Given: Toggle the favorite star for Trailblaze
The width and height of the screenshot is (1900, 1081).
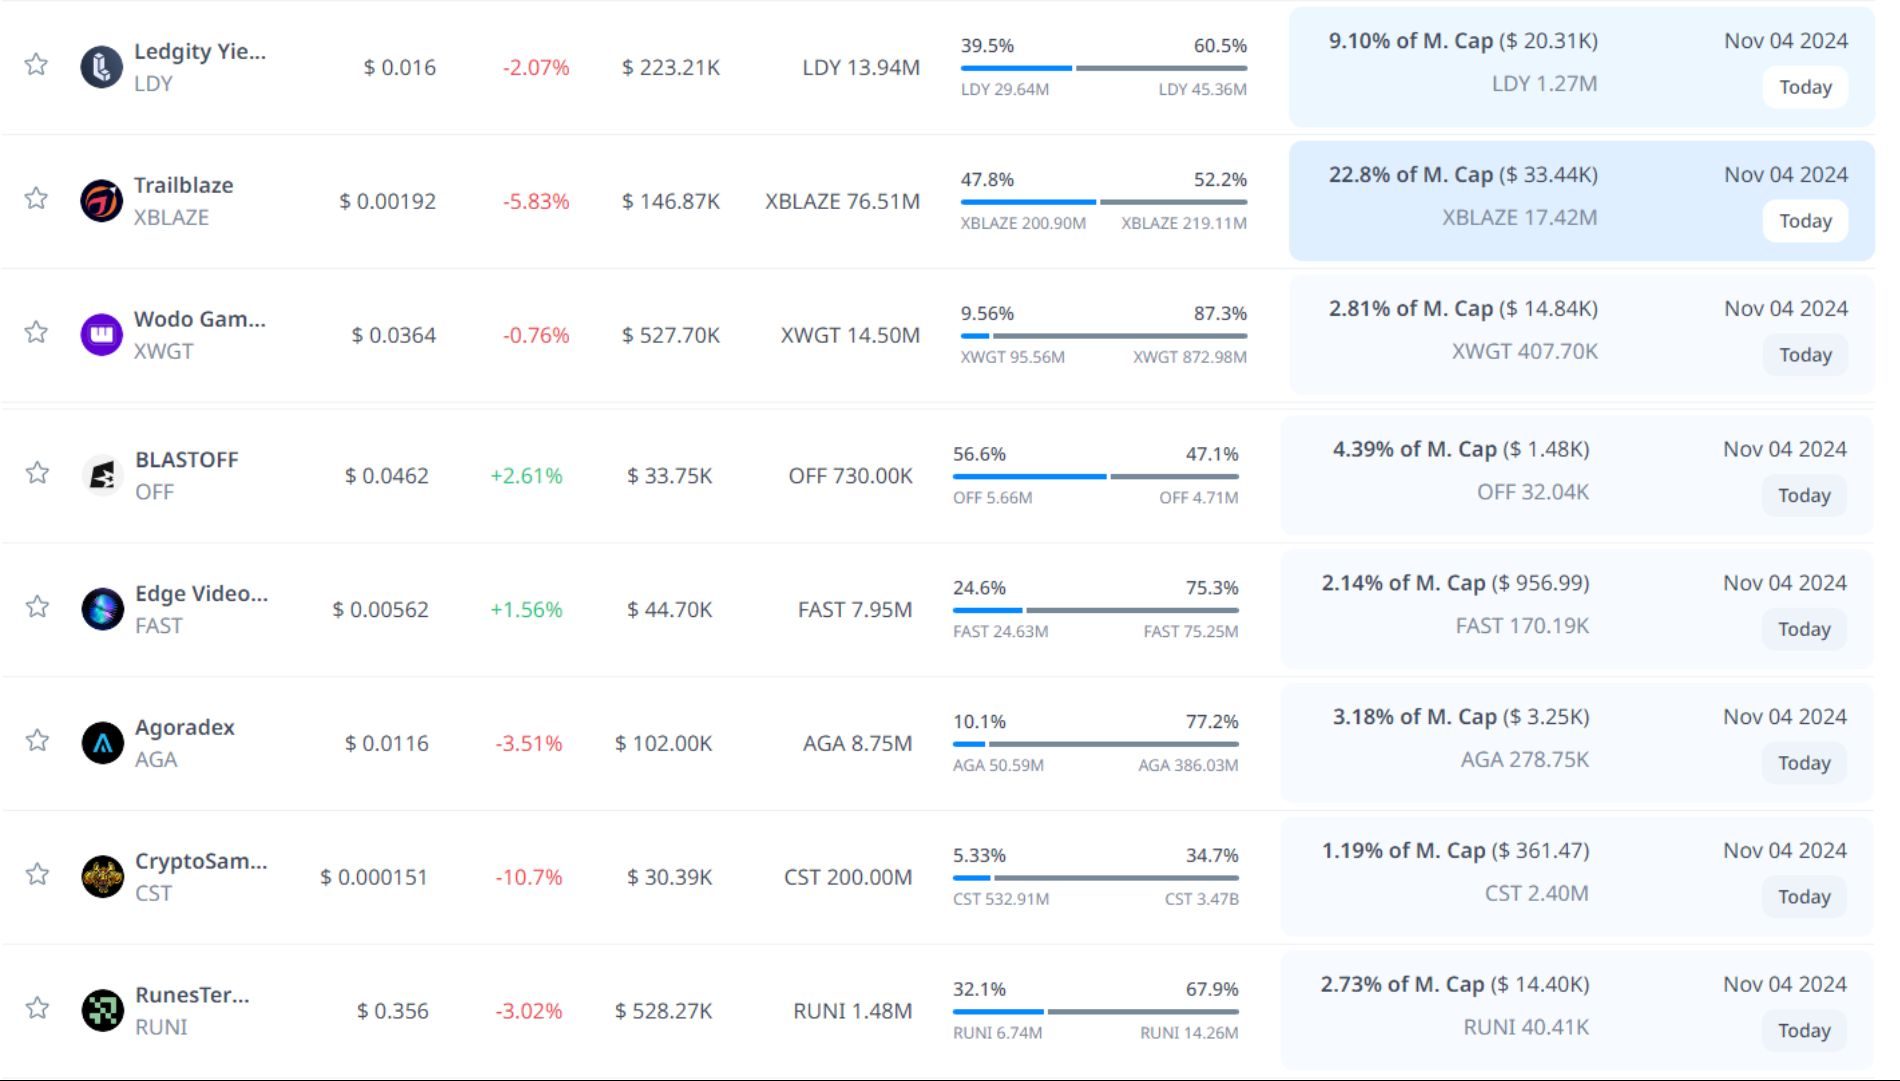Looking at the screenshot, I should coord(36,198).
